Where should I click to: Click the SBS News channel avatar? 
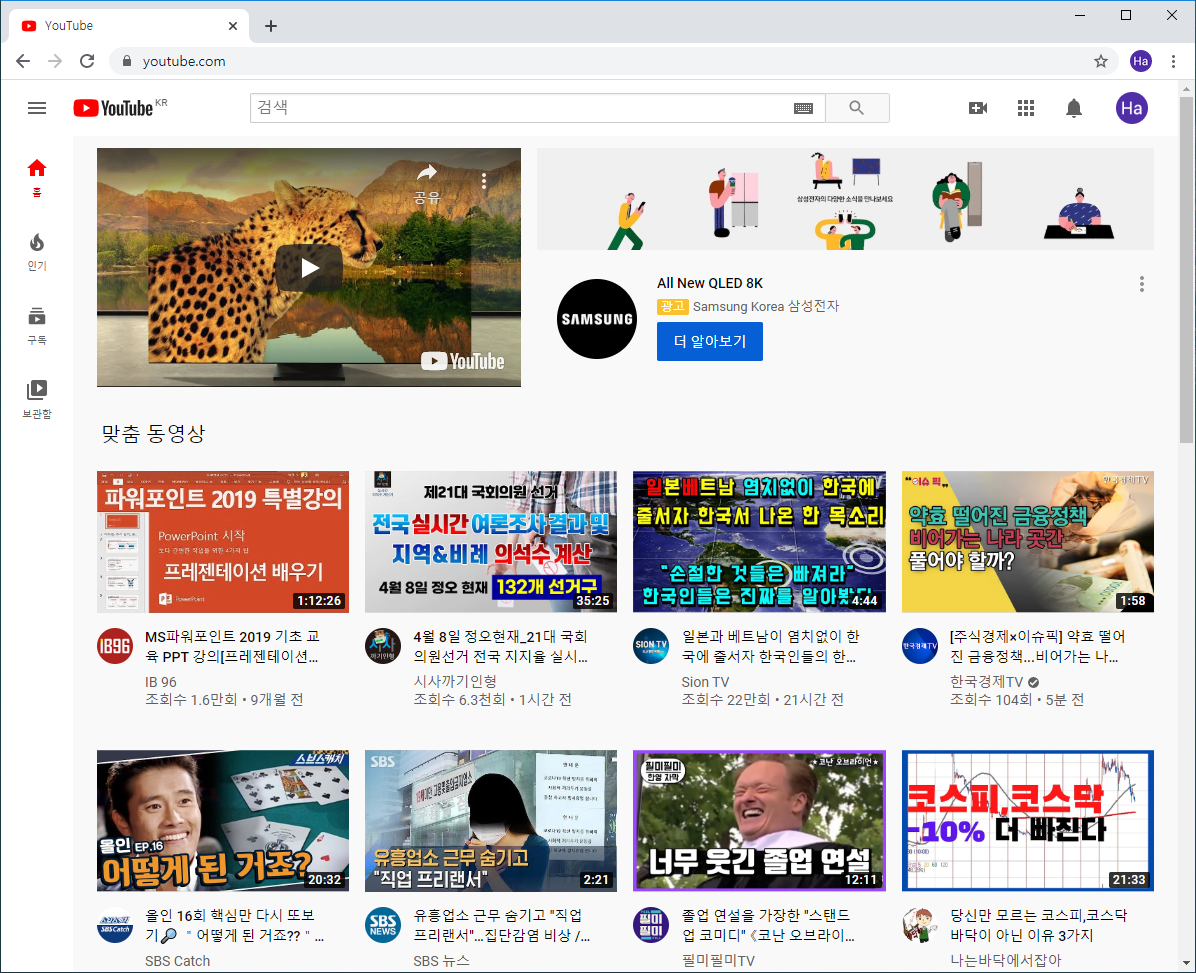coord(383,926)
